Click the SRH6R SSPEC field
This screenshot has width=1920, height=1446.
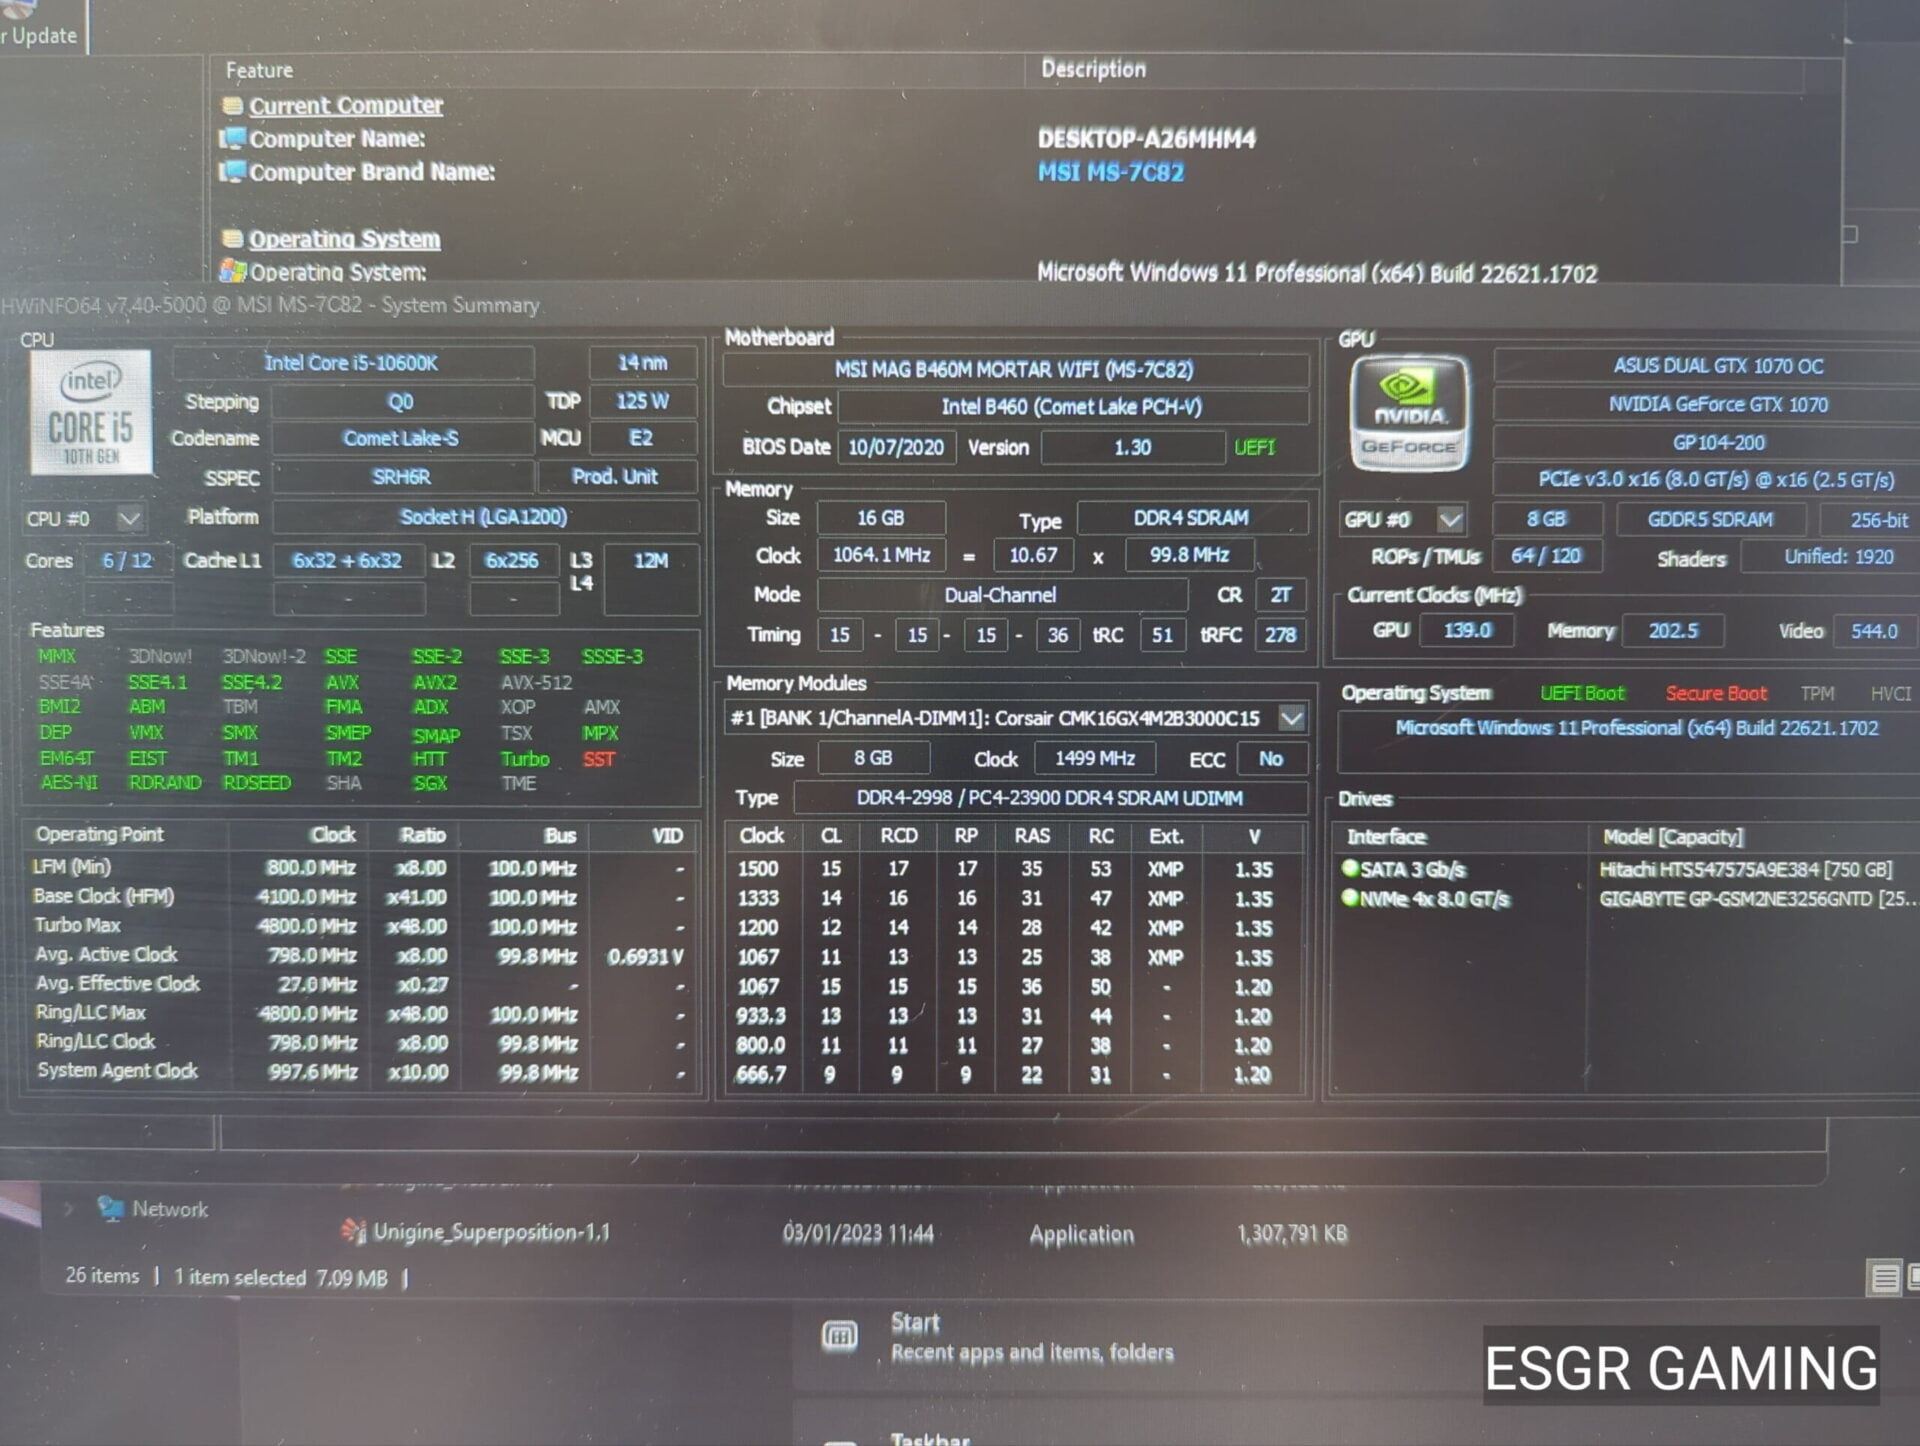401,477
